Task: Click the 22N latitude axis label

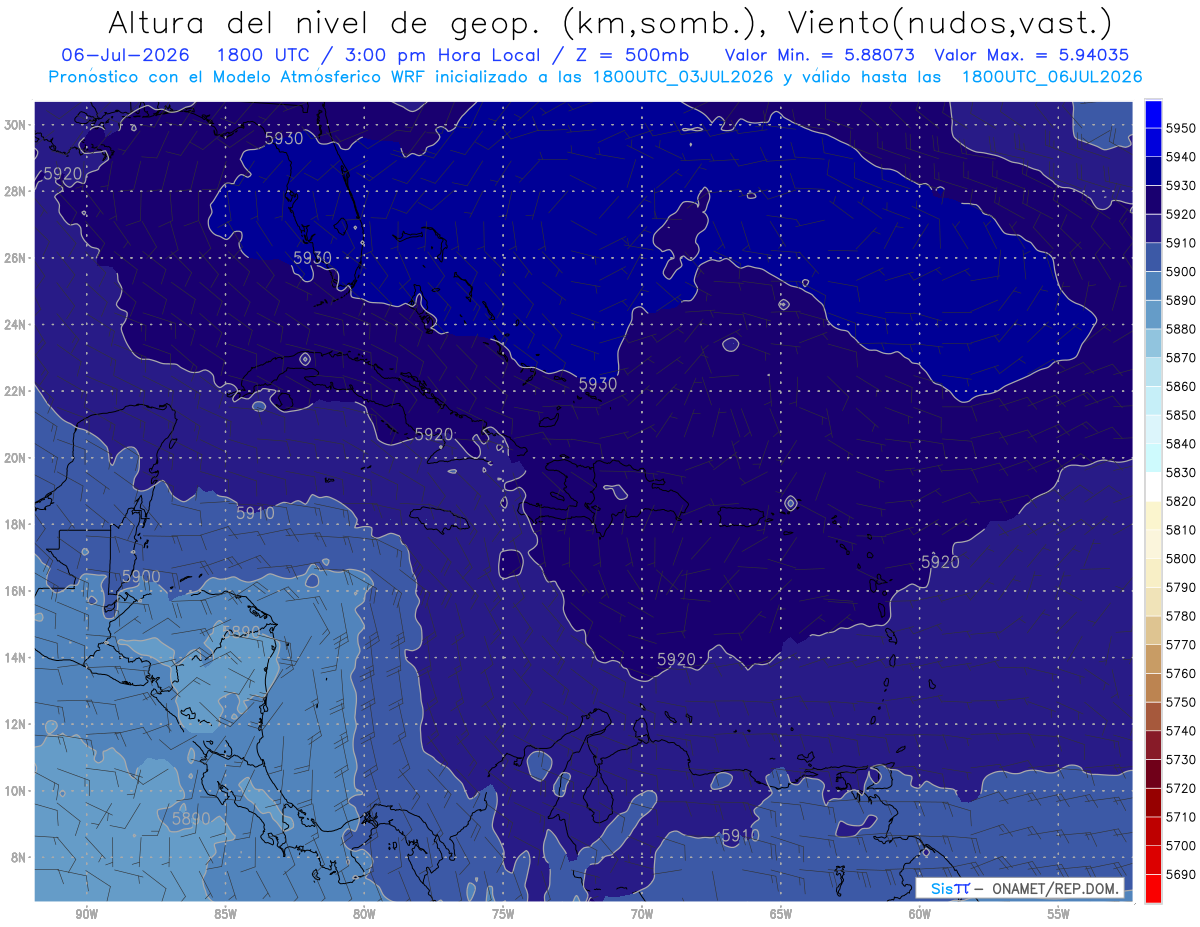Action: tap(15, 391)
